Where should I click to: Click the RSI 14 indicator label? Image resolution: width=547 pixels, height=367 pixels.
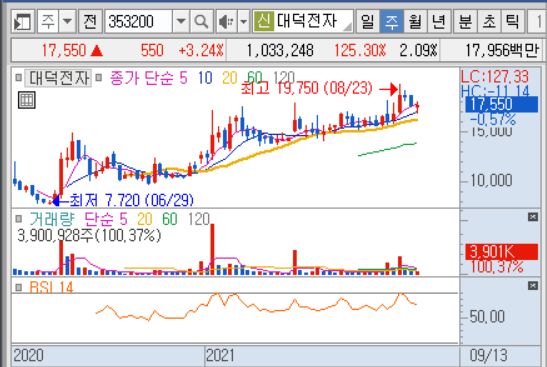[x=51, y=287]
